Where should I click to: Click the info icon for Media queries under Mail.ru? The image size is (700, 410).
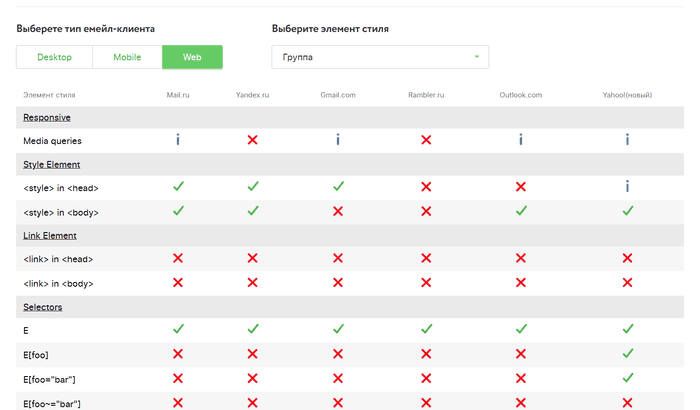(178, 140)
